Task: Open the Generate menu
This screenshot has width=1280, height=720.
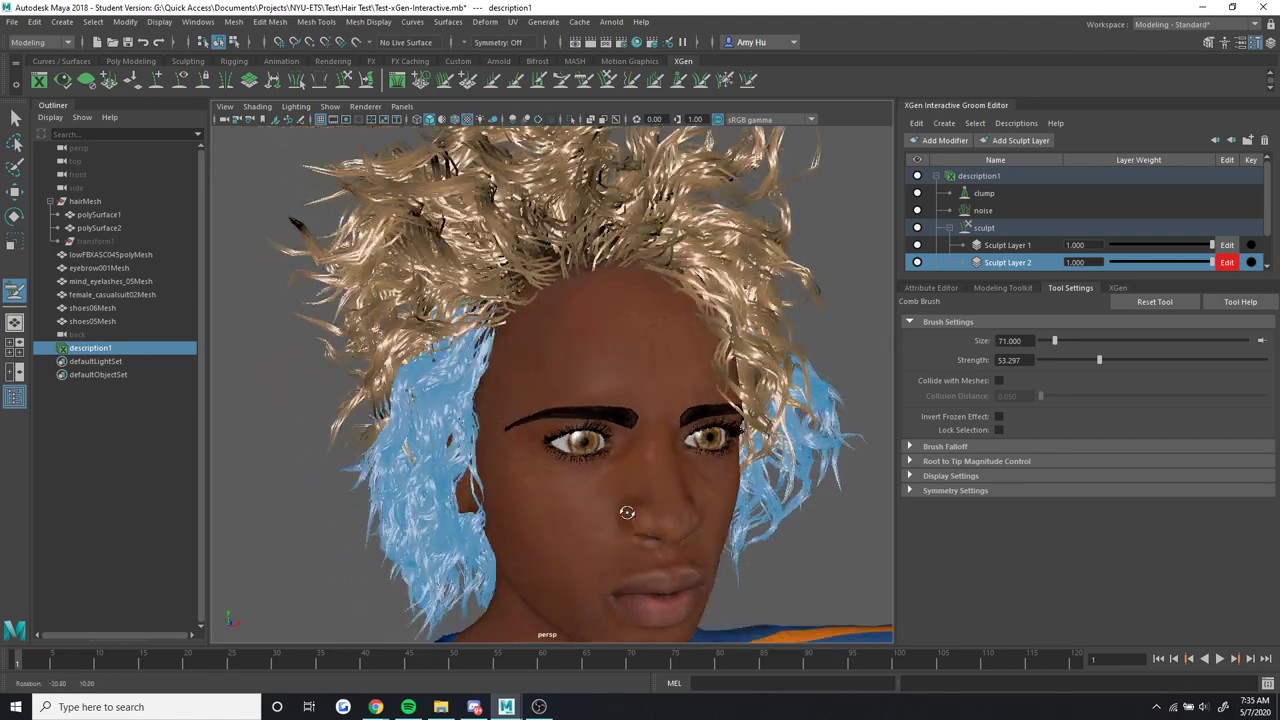Action: click(543, 22)
